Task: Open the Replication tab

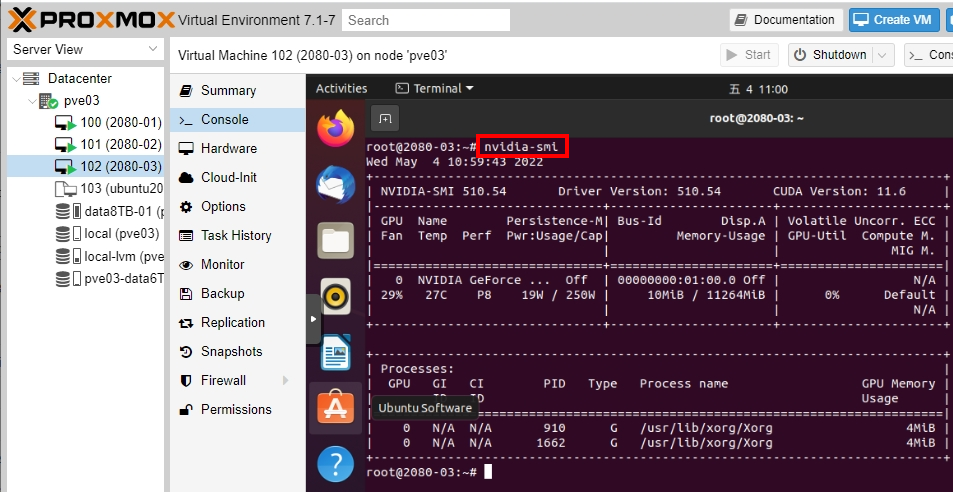Action: pyautogui.click(x=238, y=322)
